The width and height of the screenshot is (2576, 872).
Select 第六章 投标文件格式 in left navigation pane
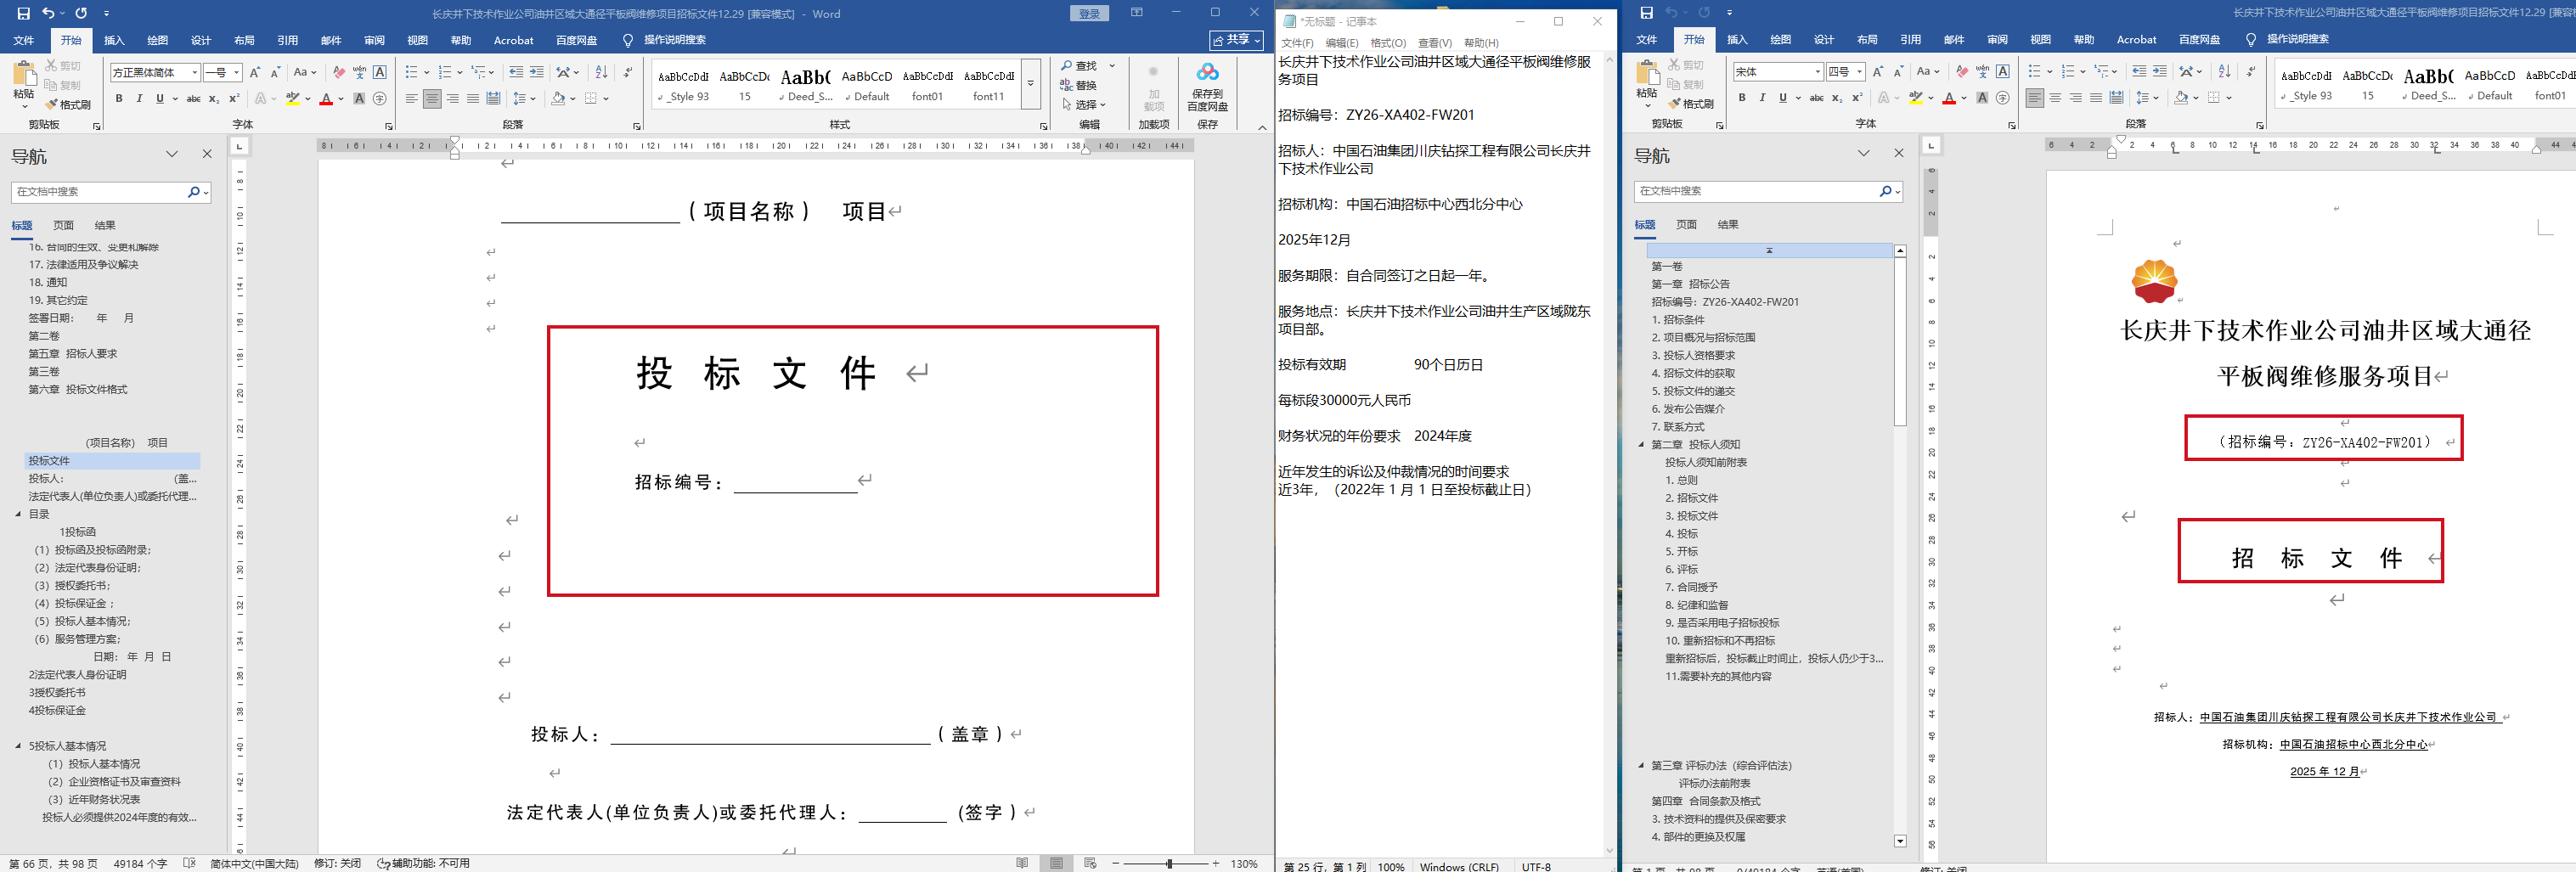tap(78, 390)
